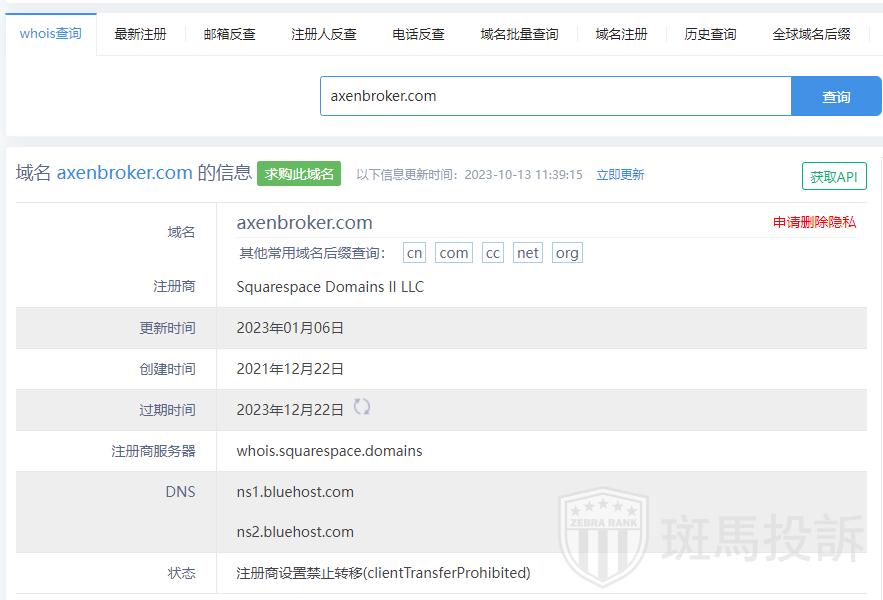The width and height of the screenshot is (883, 600).
Task: Open the 邮箱反查 tab
Action: tap(229, 34)
